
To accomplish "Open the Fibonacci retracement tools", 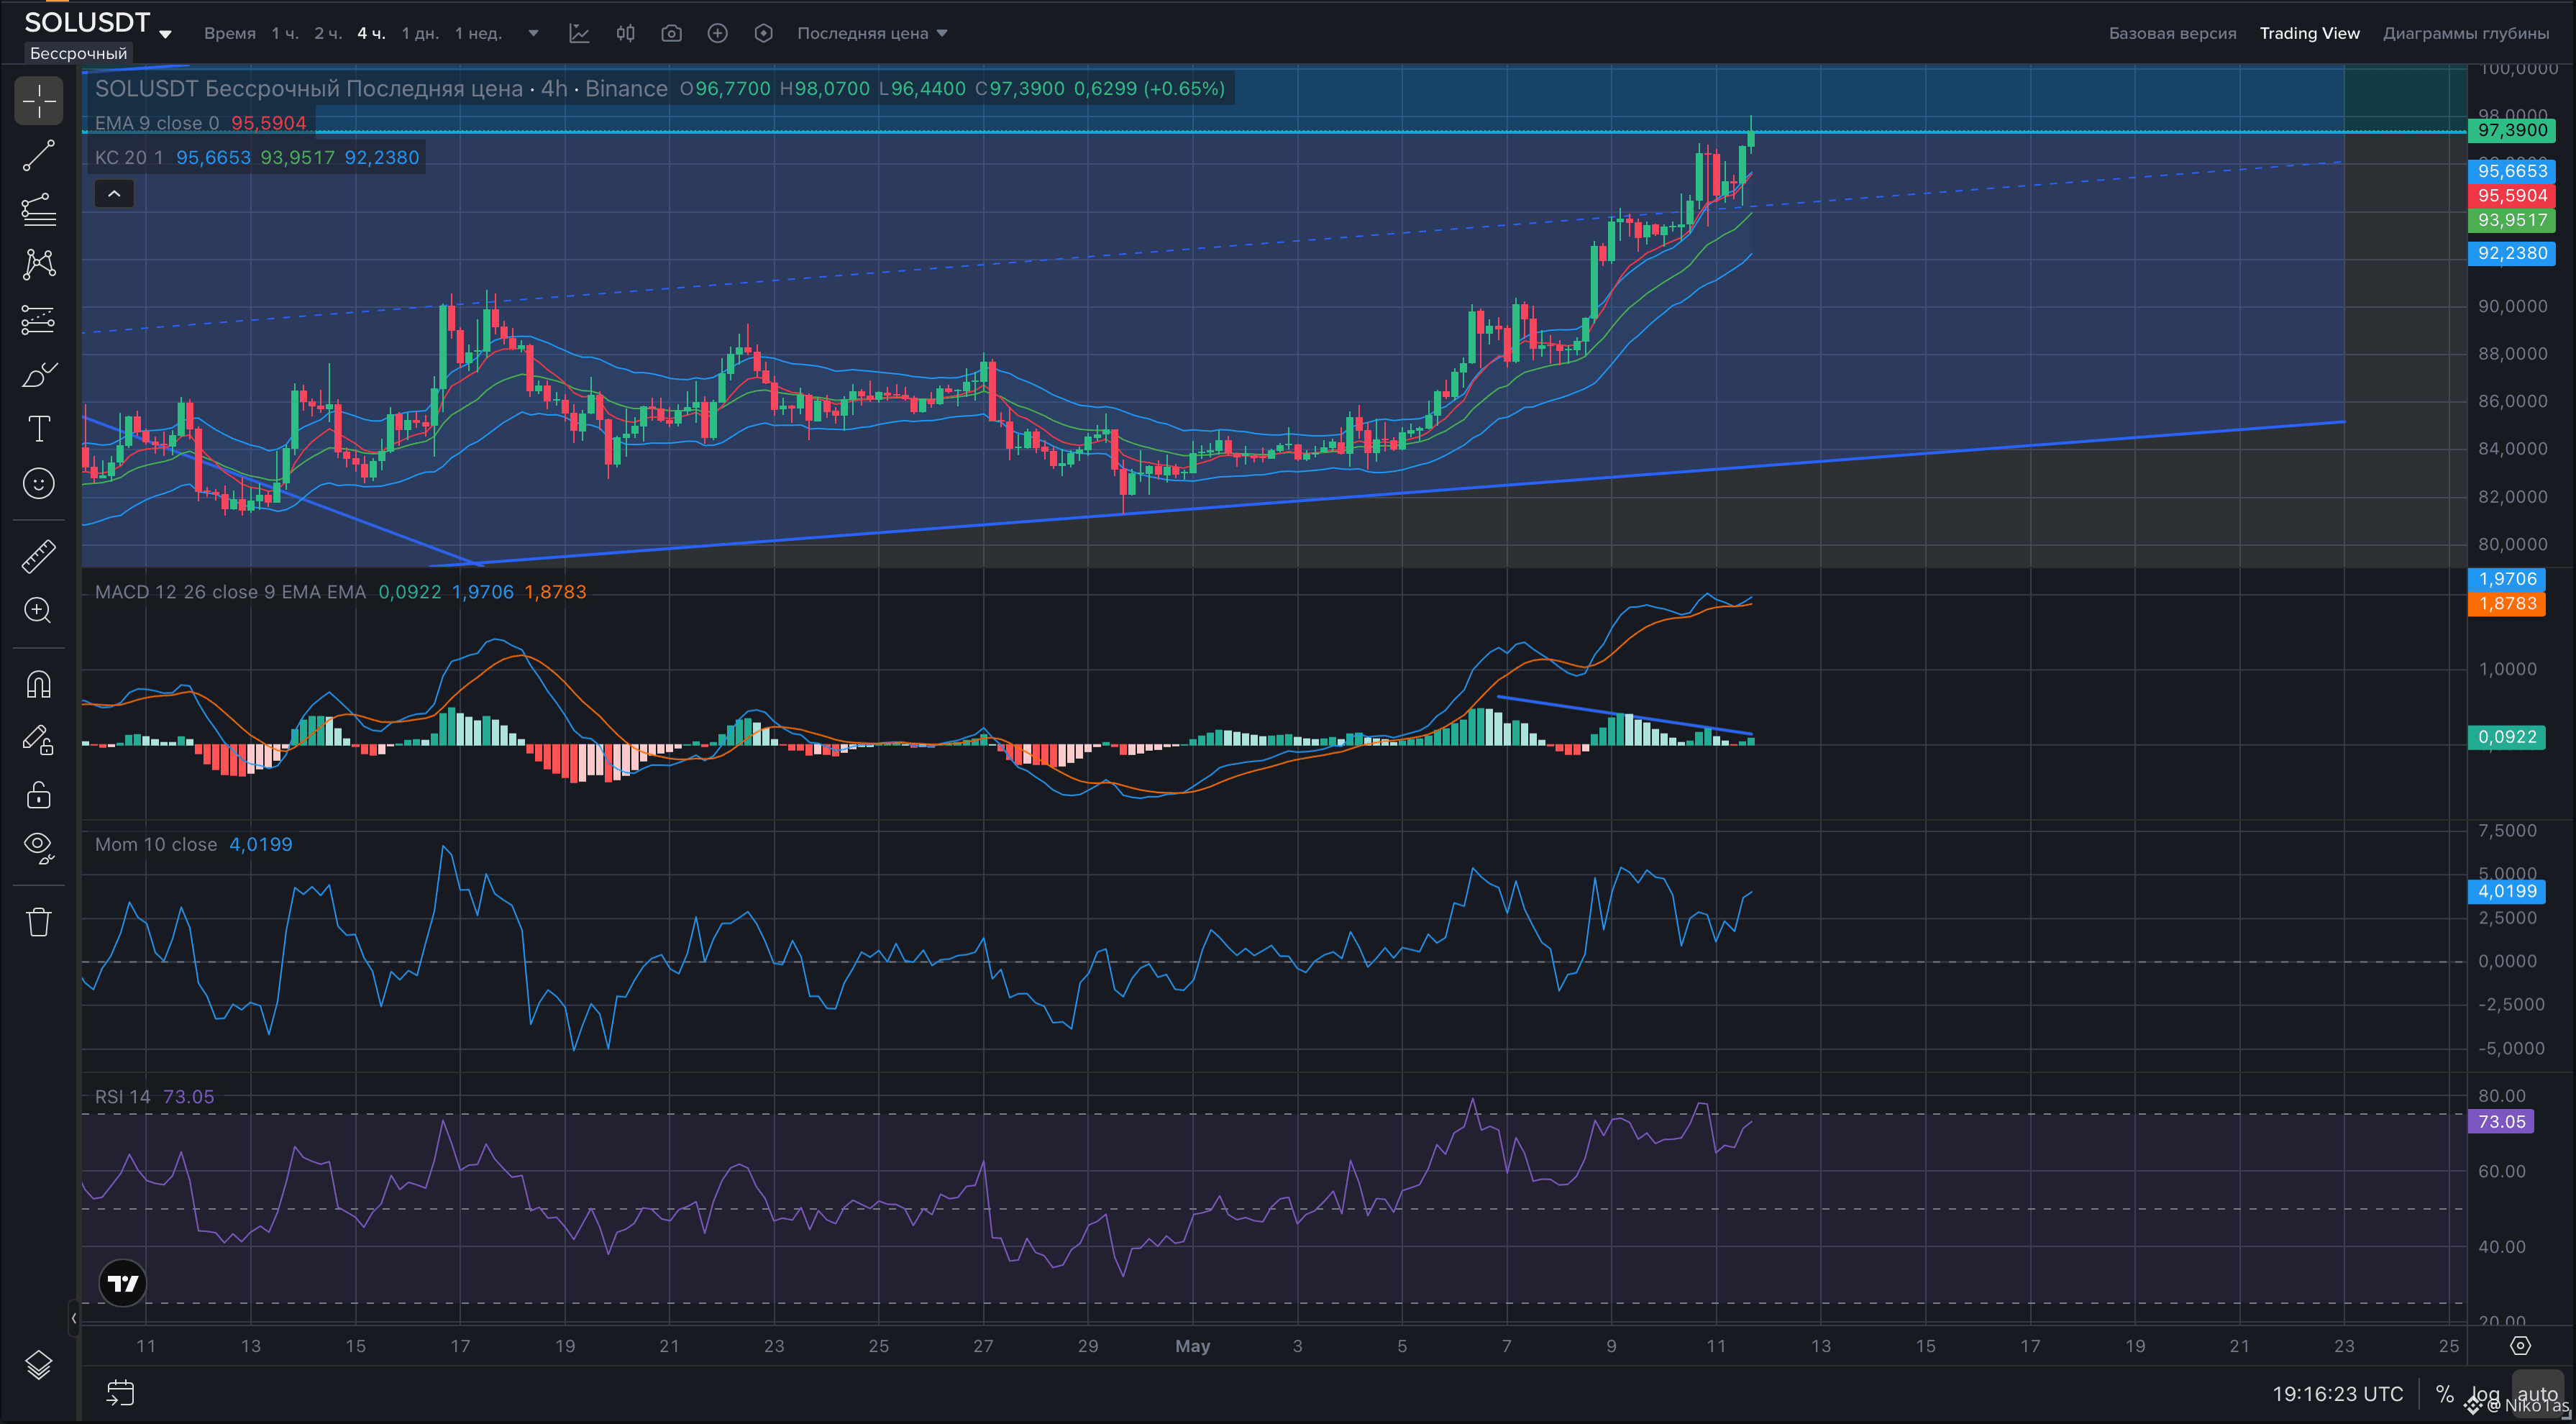I will coord(39,210).
